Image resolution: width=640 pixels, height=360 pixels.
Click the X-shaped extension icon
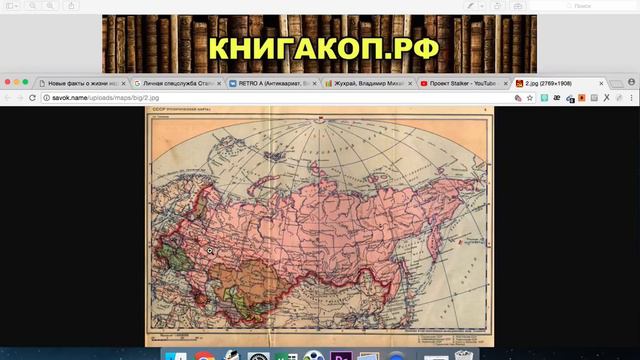coord(607,98)
